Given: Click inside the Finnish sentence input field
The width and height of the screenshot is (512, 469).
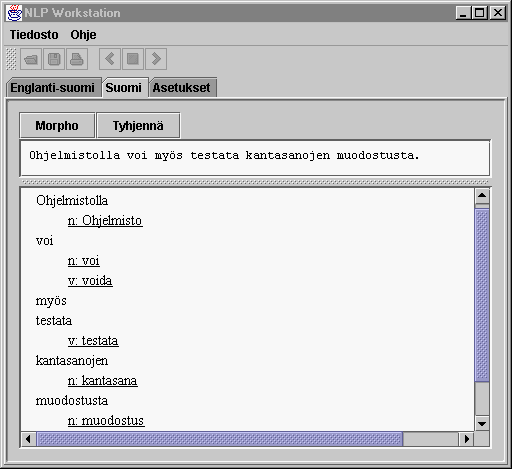Looking at the screenshot, I should [x=255, y=158].
